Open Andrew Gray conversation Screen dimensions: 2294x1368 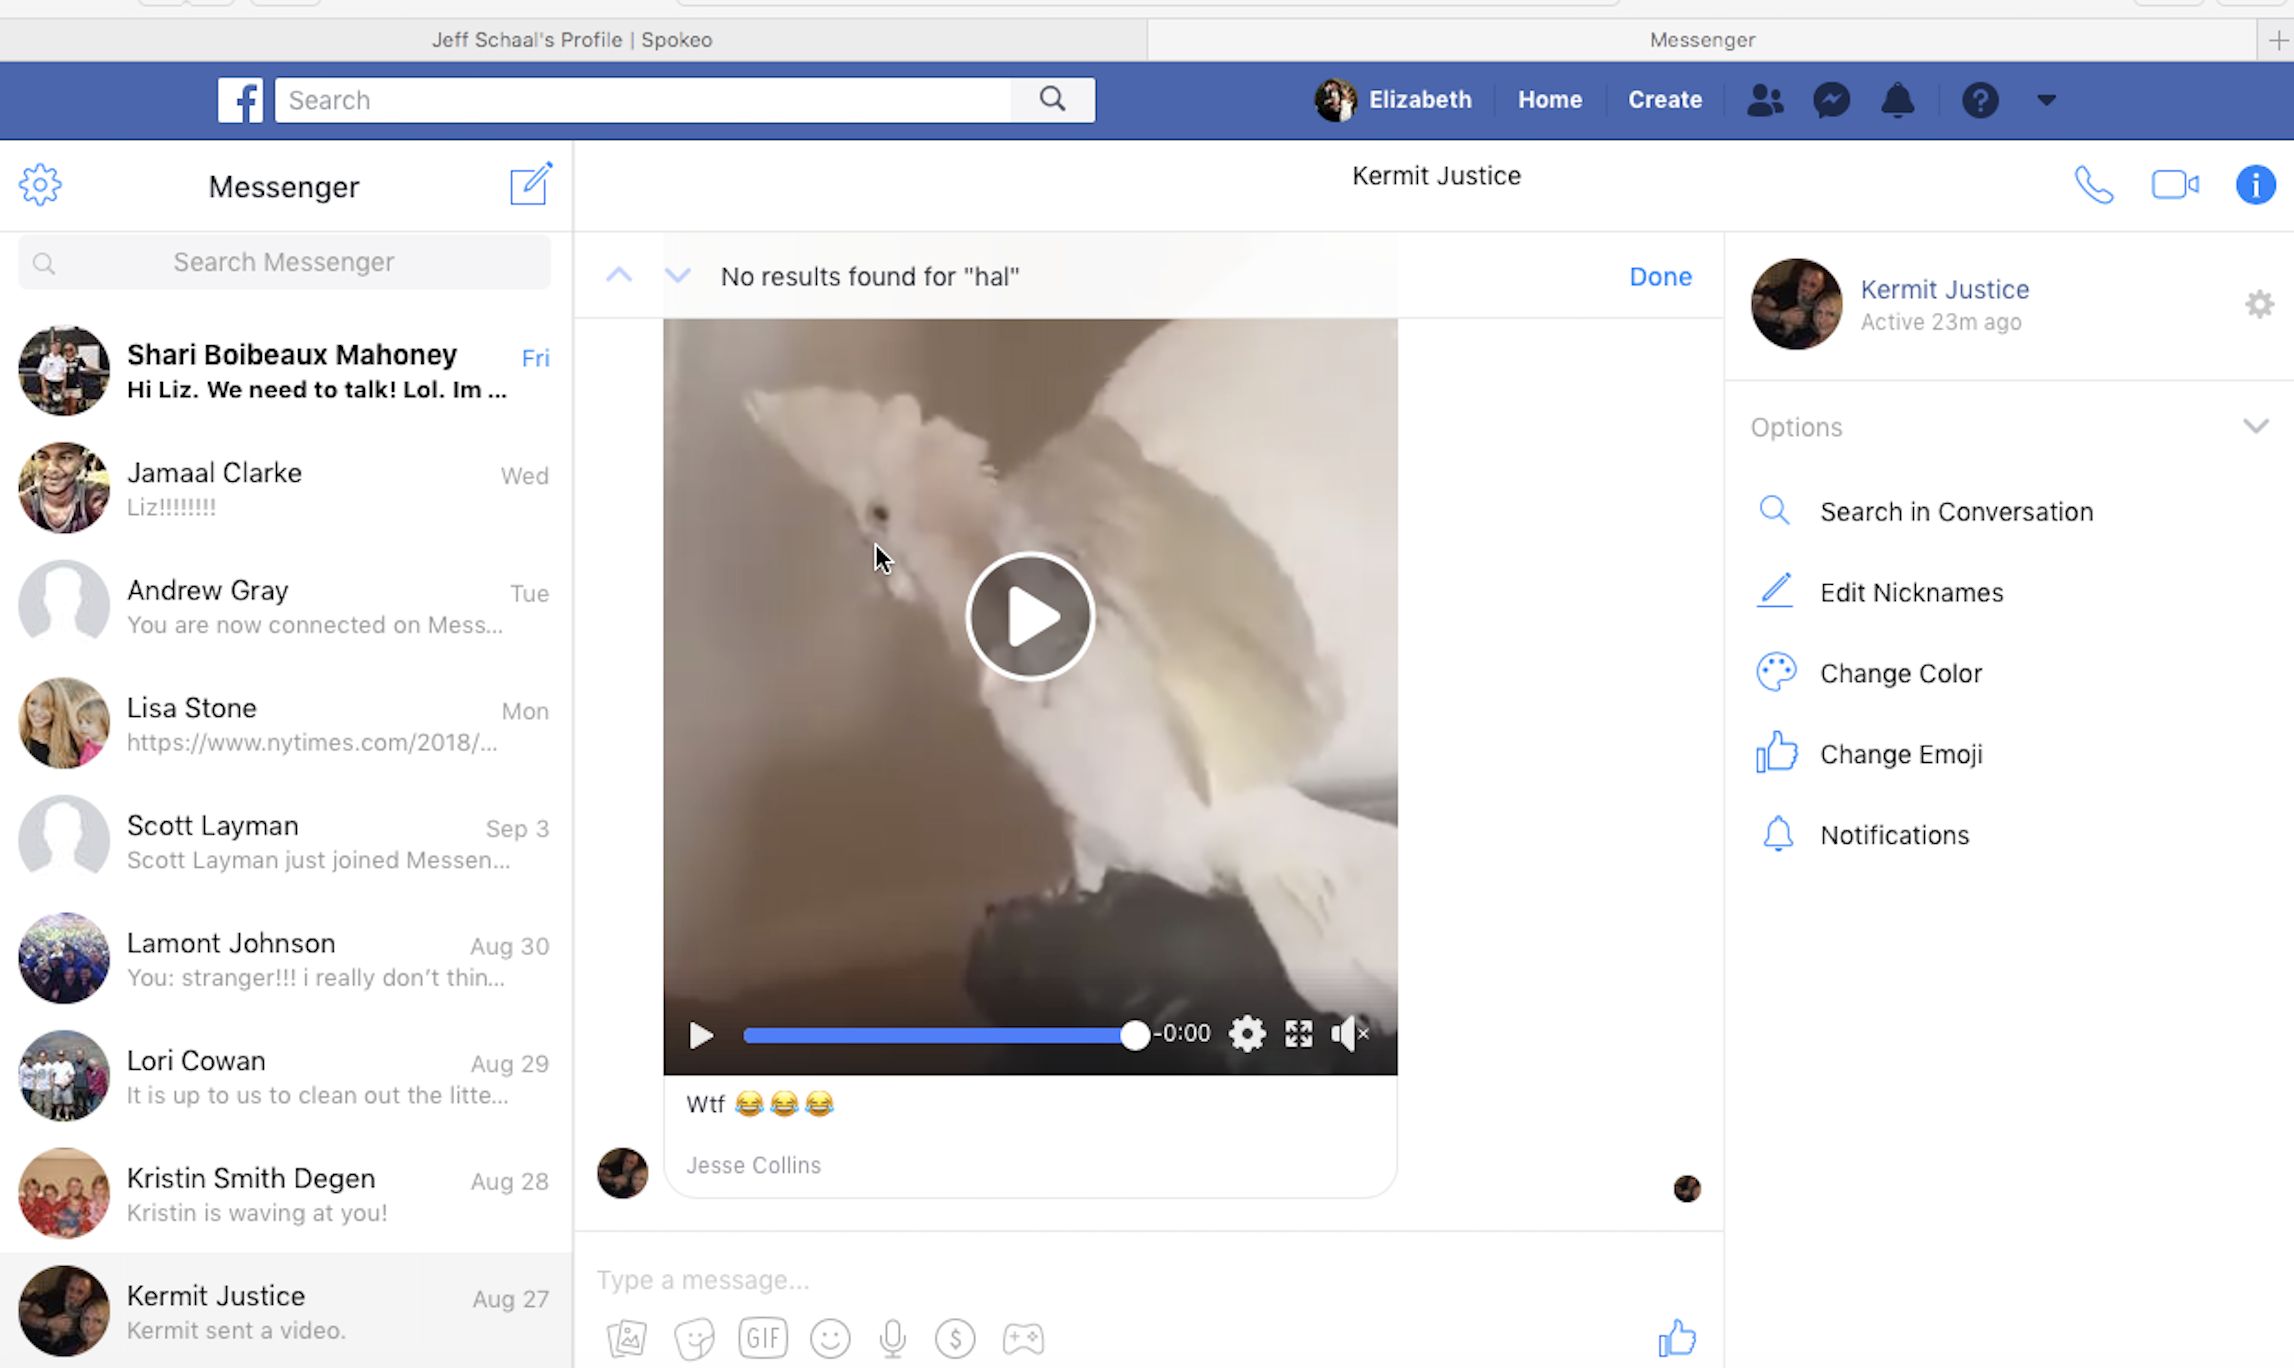pyautogui.click(x=286, y=606)
